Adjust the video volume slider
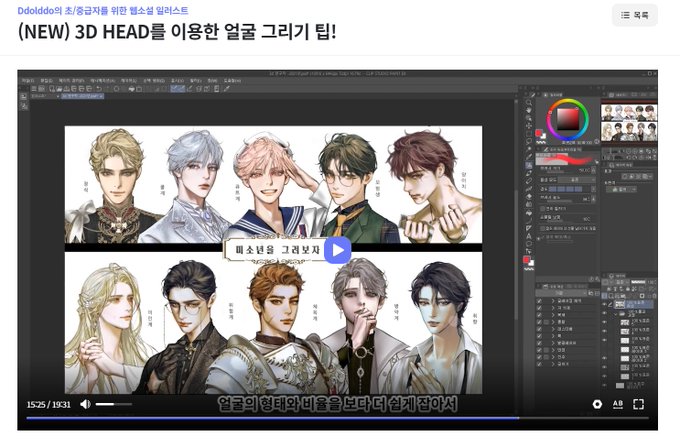 pos(114,404)
